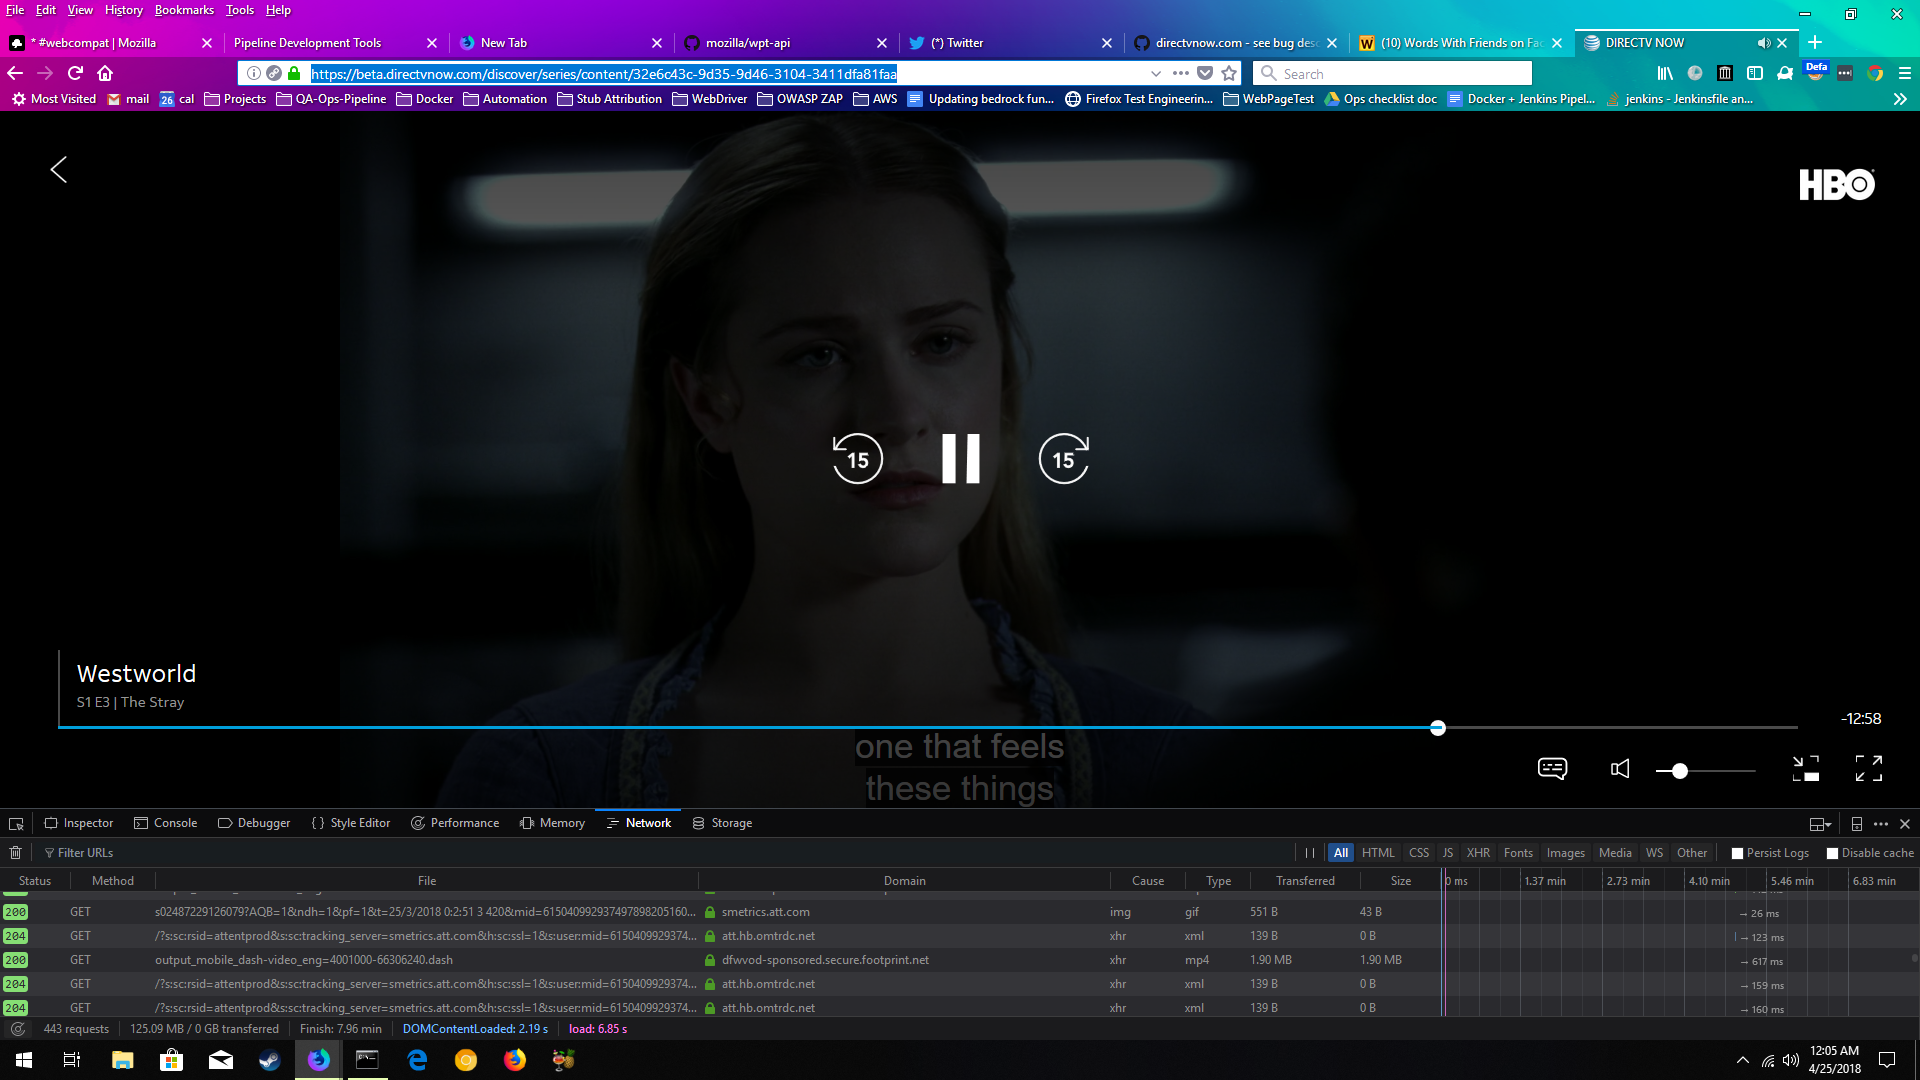Open the Storage devtools tab

[722, 823]
